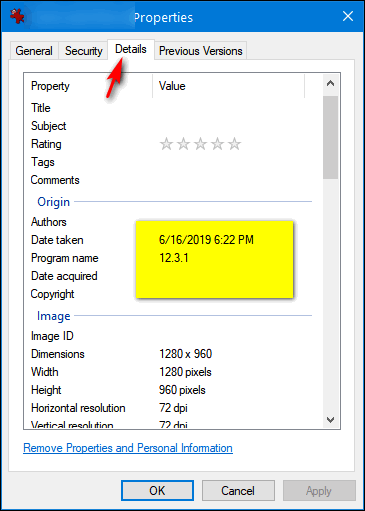Select the Dimensions label
The width and height of the screenshot is (365, 511).
point(58,354)
